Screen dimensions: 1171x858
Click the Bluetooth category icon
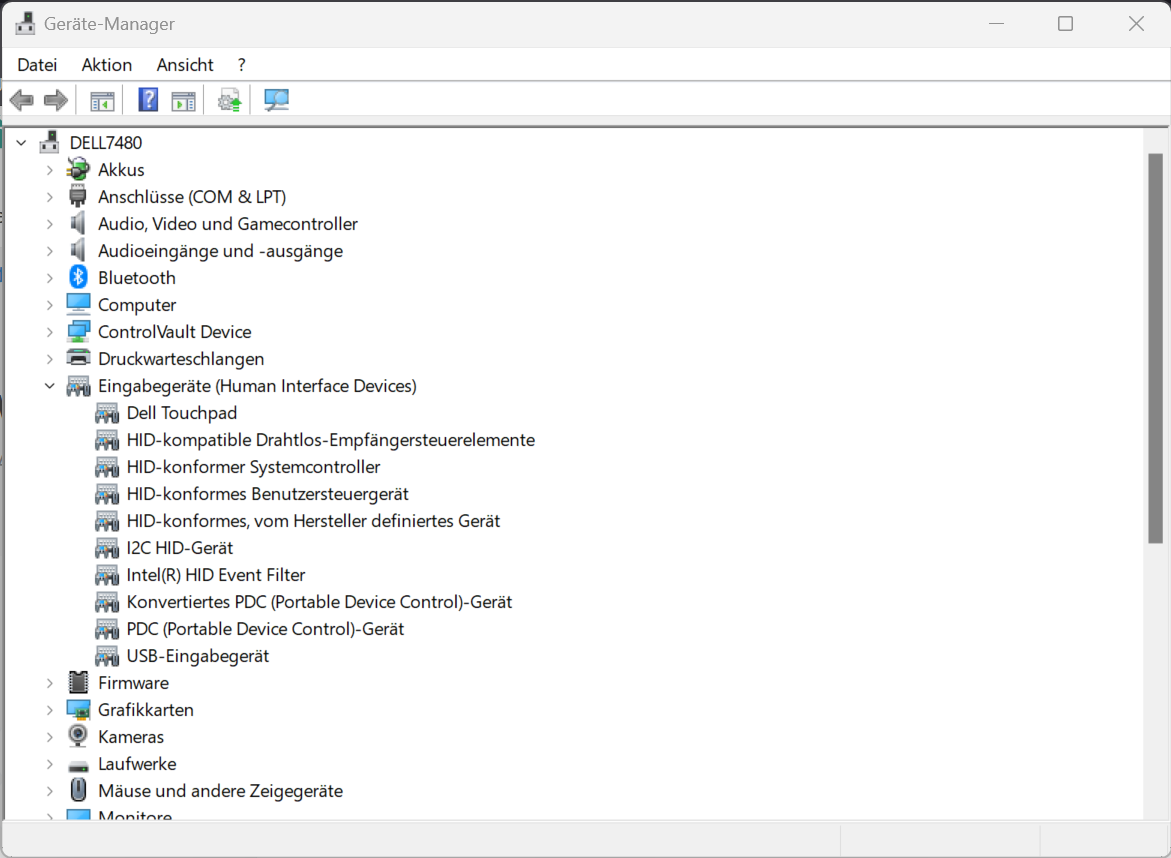78,278
